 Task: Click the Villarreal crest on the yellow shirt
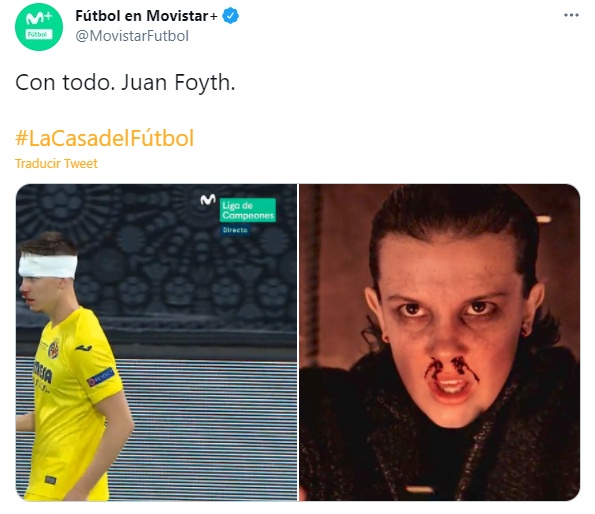click(x=54, y=349)
